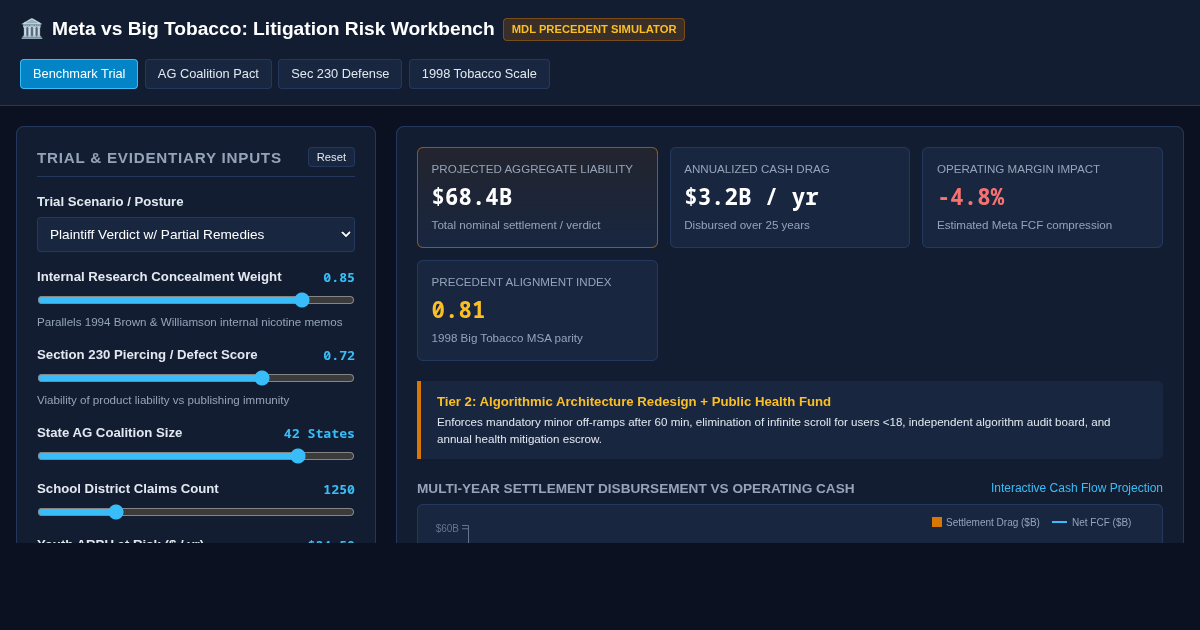
Task: Select the Annualized Cash Drag card
Action: (x=790, y=197)
